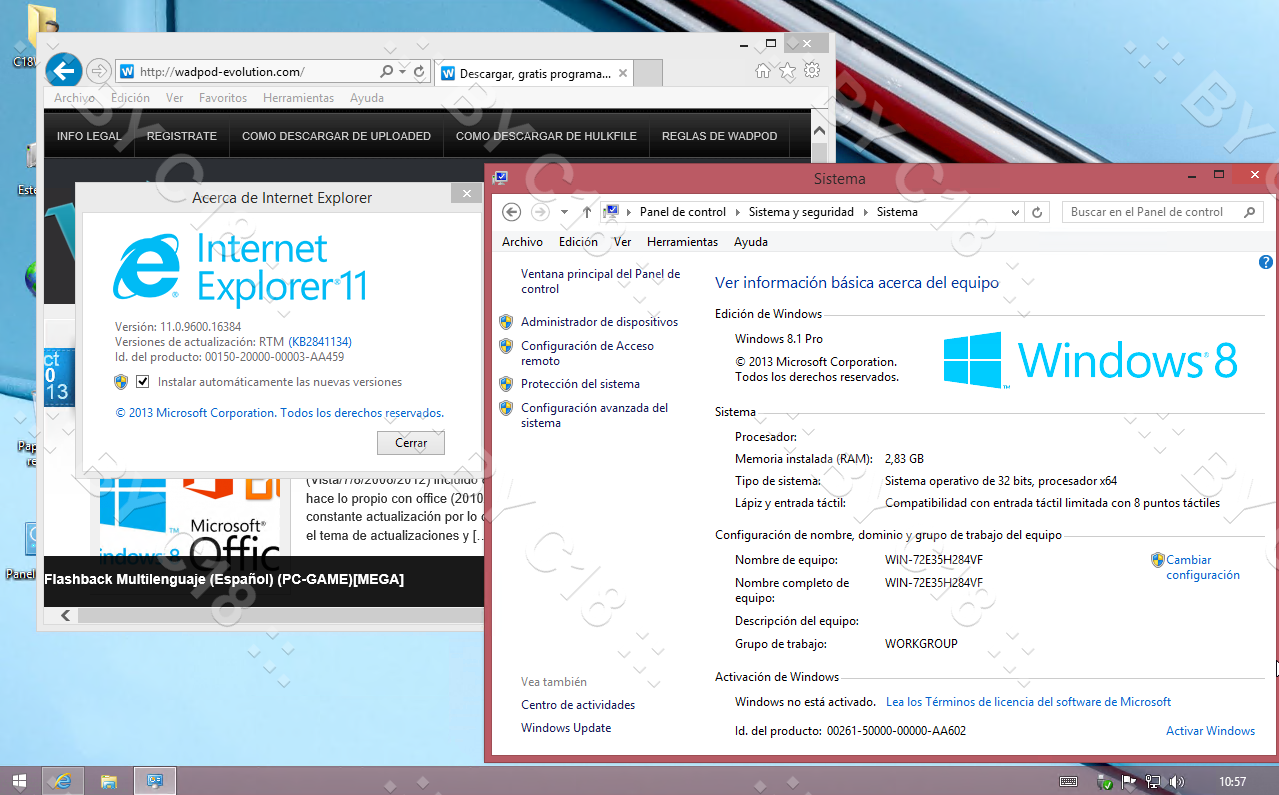Click the '© 2013 Microsoft Corporation' link

pyautogui.click(x=279, y=413)
